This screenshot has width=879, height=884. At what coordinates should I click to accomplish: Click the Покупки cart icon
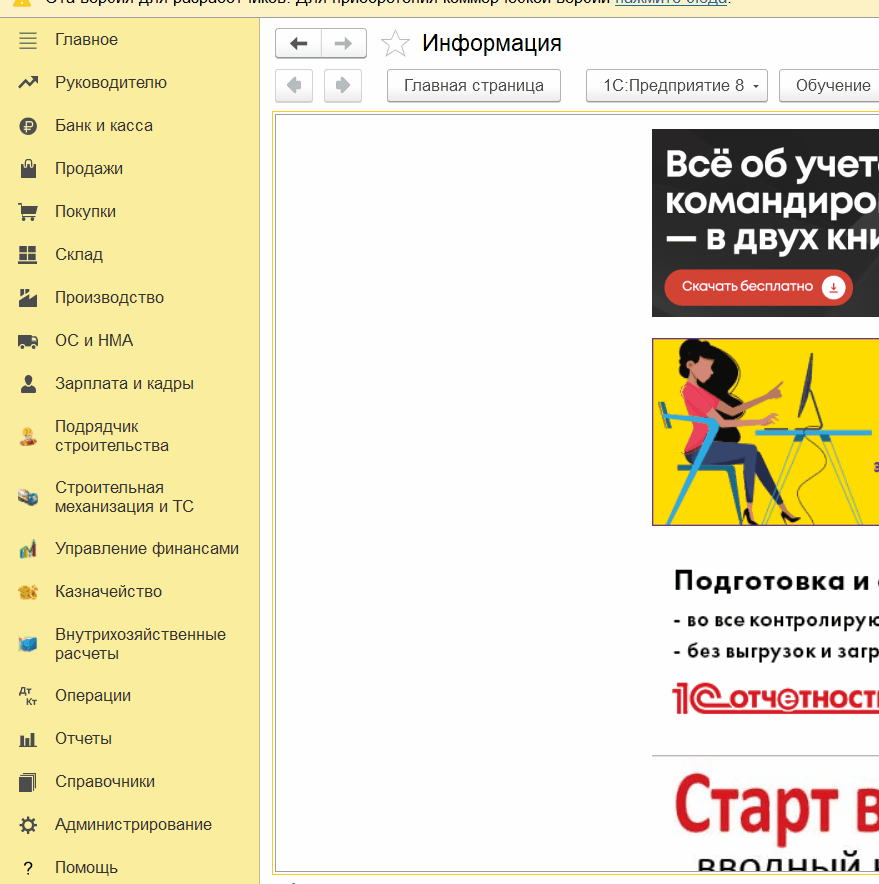(x=28, y=212)
